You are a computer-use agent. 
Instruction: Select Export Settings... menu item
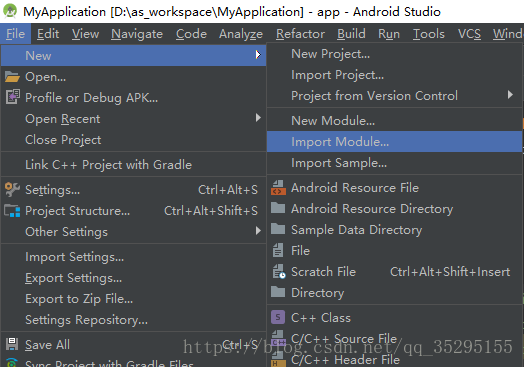pyautogui.click(x=133, y=278)
